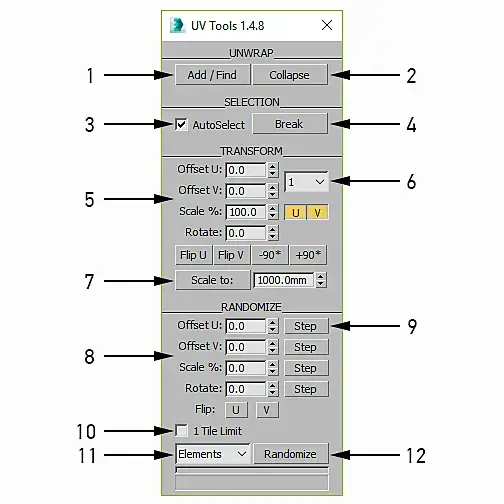Image resolution: width=504 pixels, height=504 pixels.
Task: Click the 1000.0mm scale size field
Action: click(284, 280)
